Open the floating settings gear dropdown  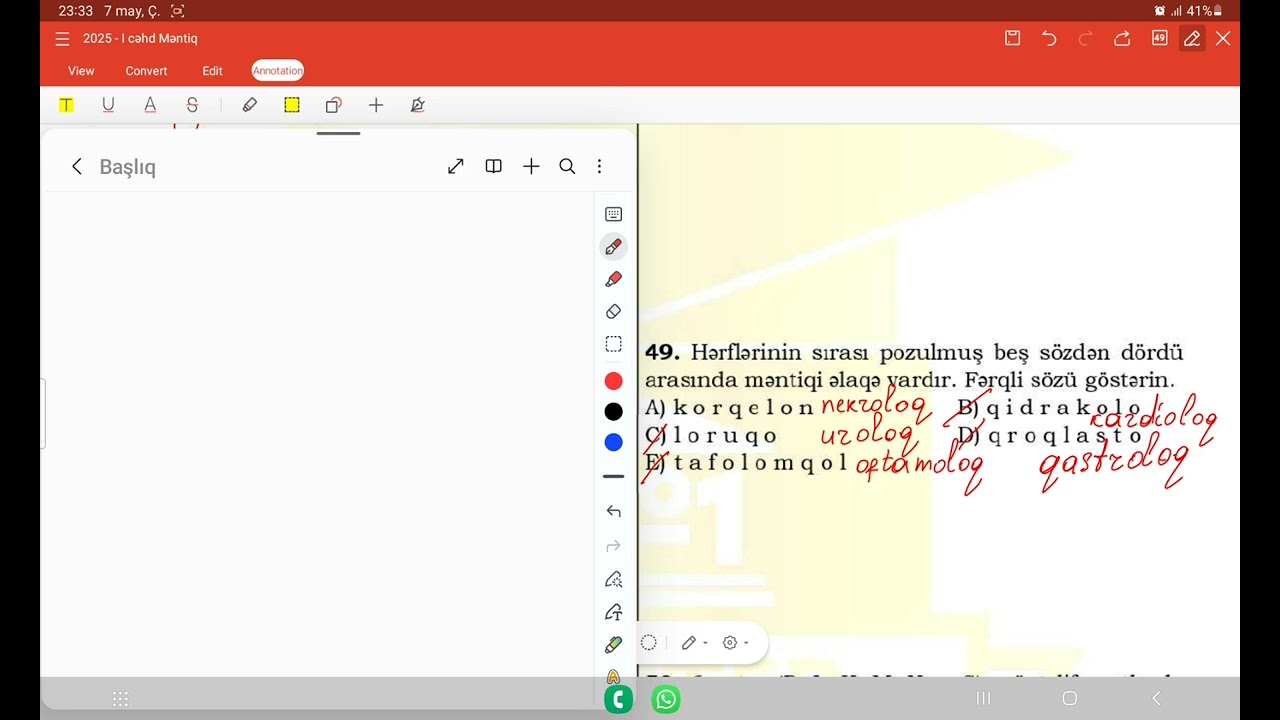(735, 643)
